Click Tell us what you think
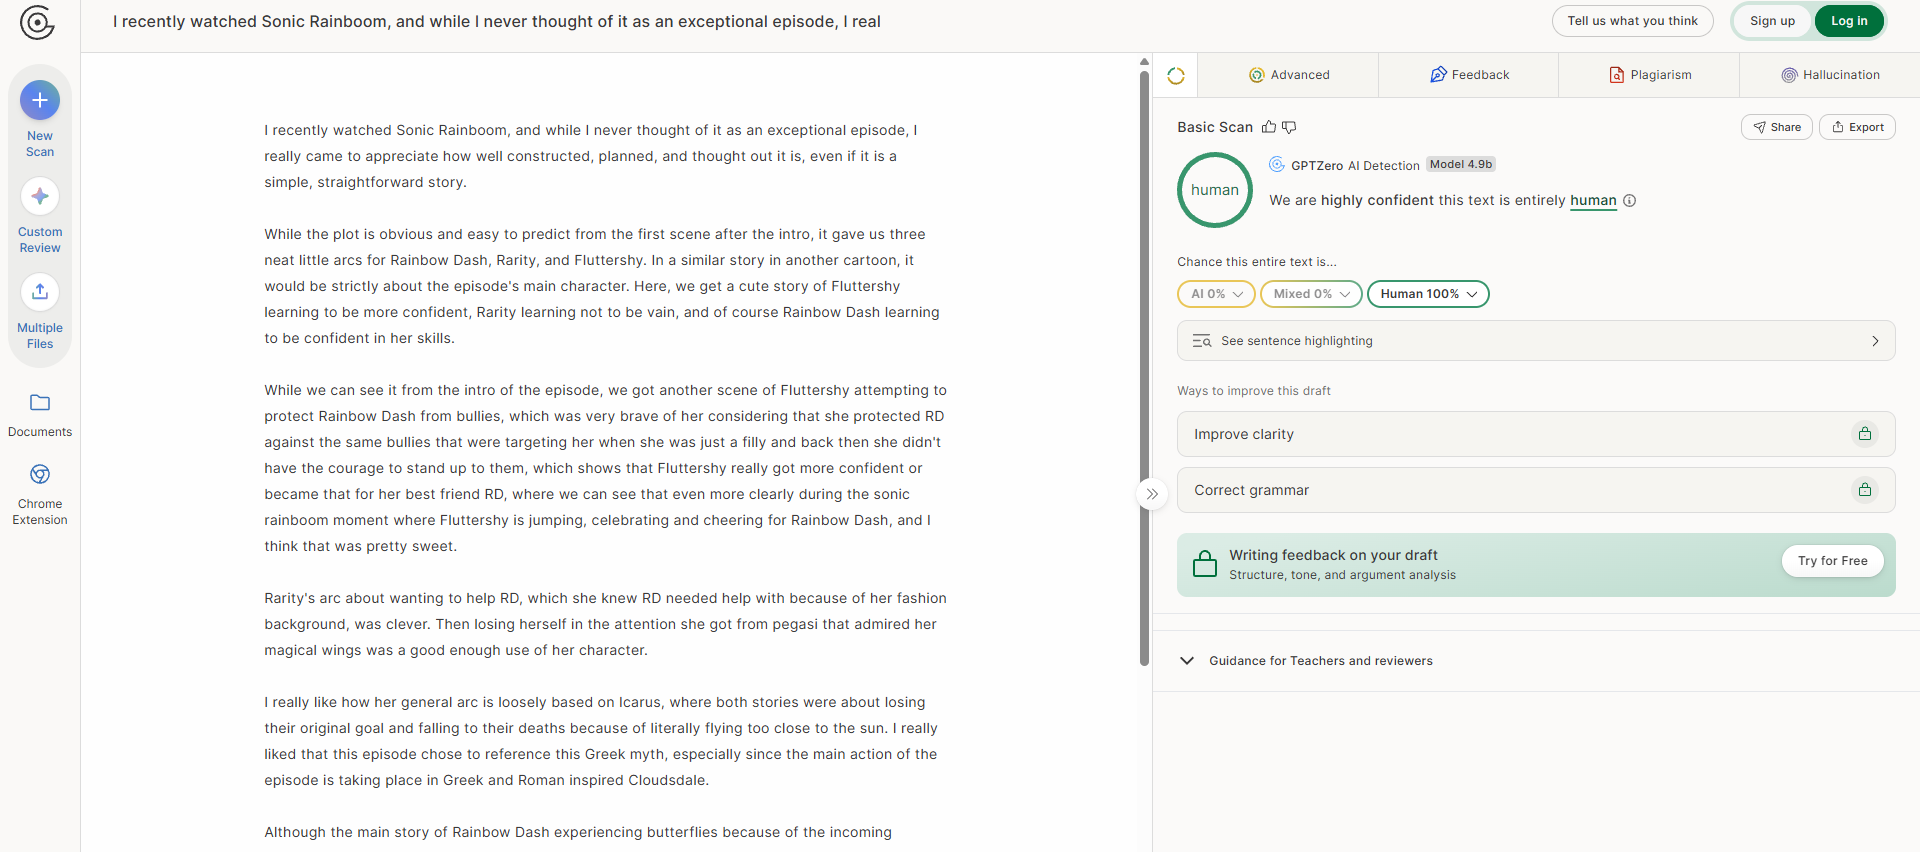Screen dimensions: 1920x852 click(x=1632, y=21)
